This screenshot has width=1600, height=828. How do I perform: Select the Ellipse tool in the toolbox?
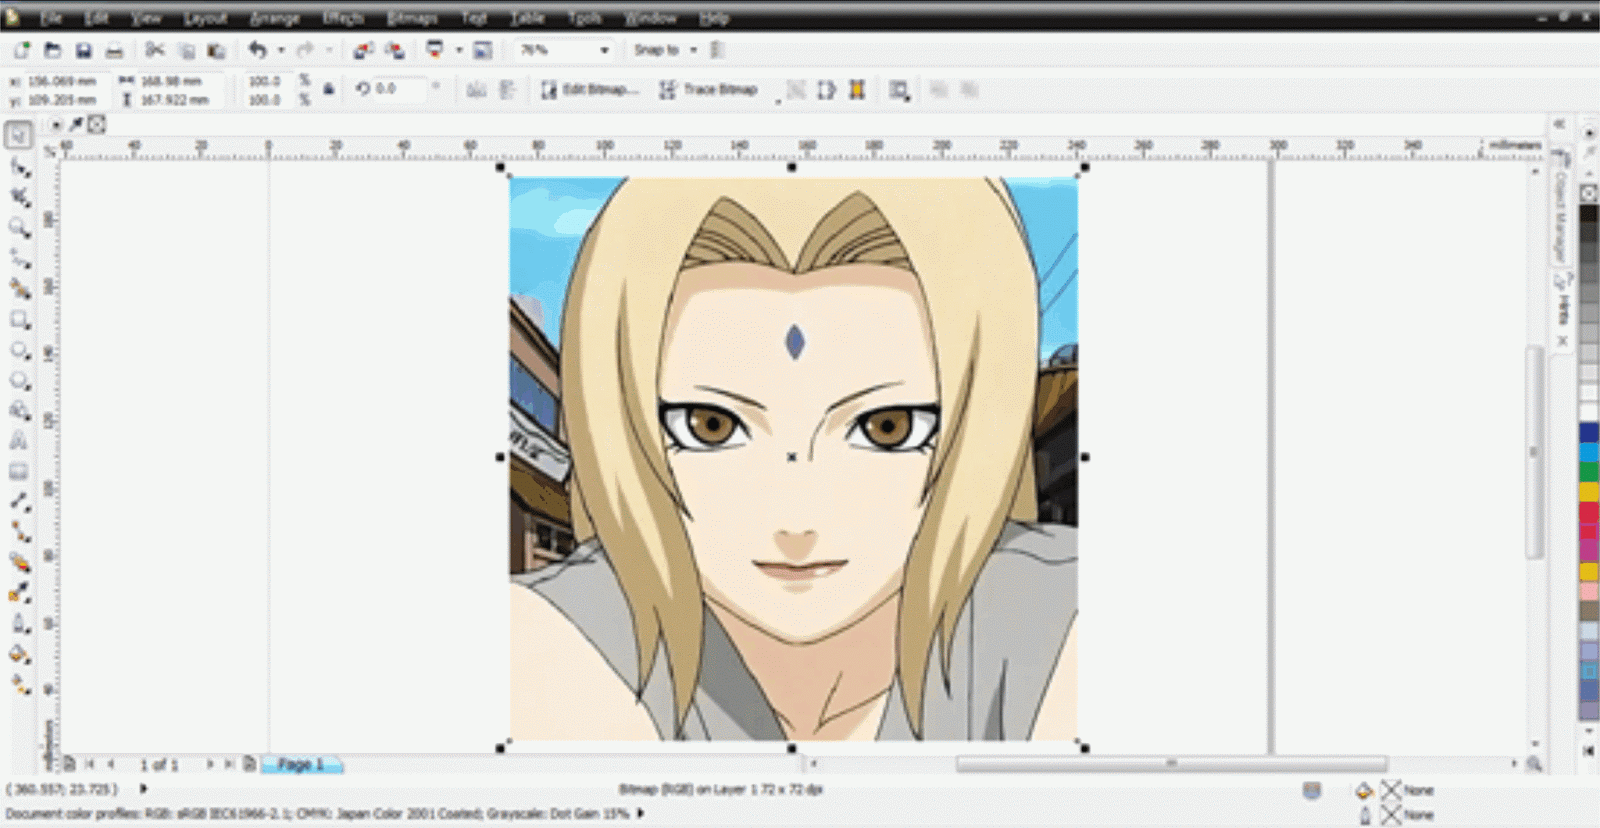19,350
